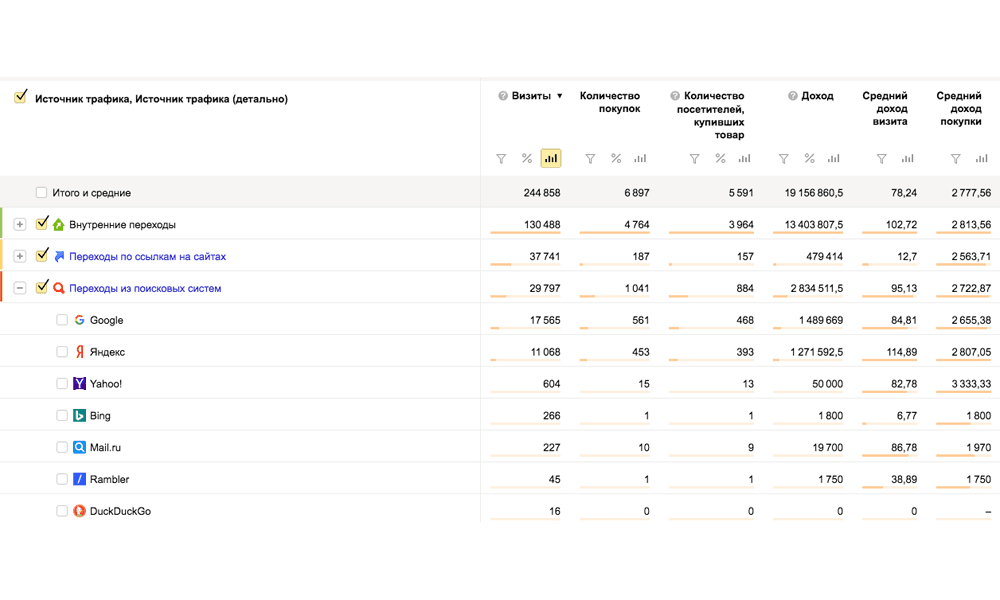This screenshot has height=600, width=1000.
Task: Toggle the highlighted bar chart icon under Визиты
Action: [x=551, y=158]
